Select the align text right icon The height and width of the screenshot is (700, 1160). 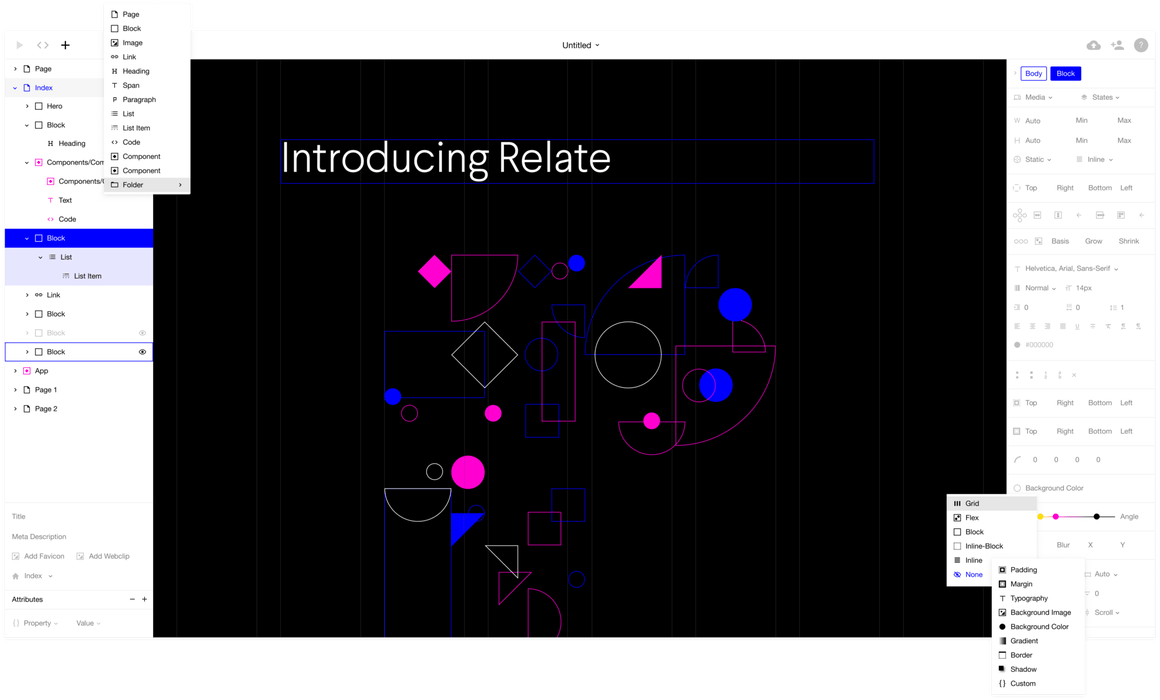point(1047,326)
